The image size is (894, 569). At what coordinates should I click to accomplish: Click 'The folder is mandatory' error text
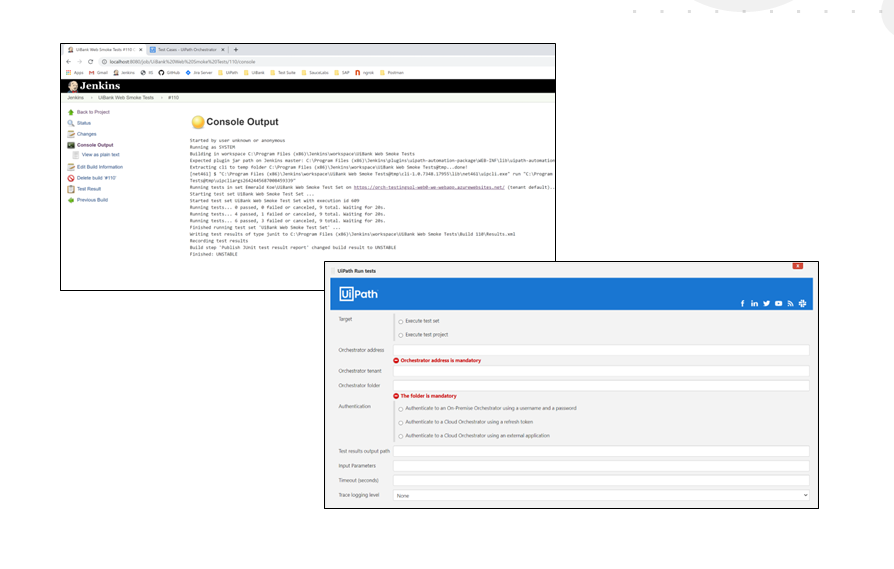click(x=428, y=396)
